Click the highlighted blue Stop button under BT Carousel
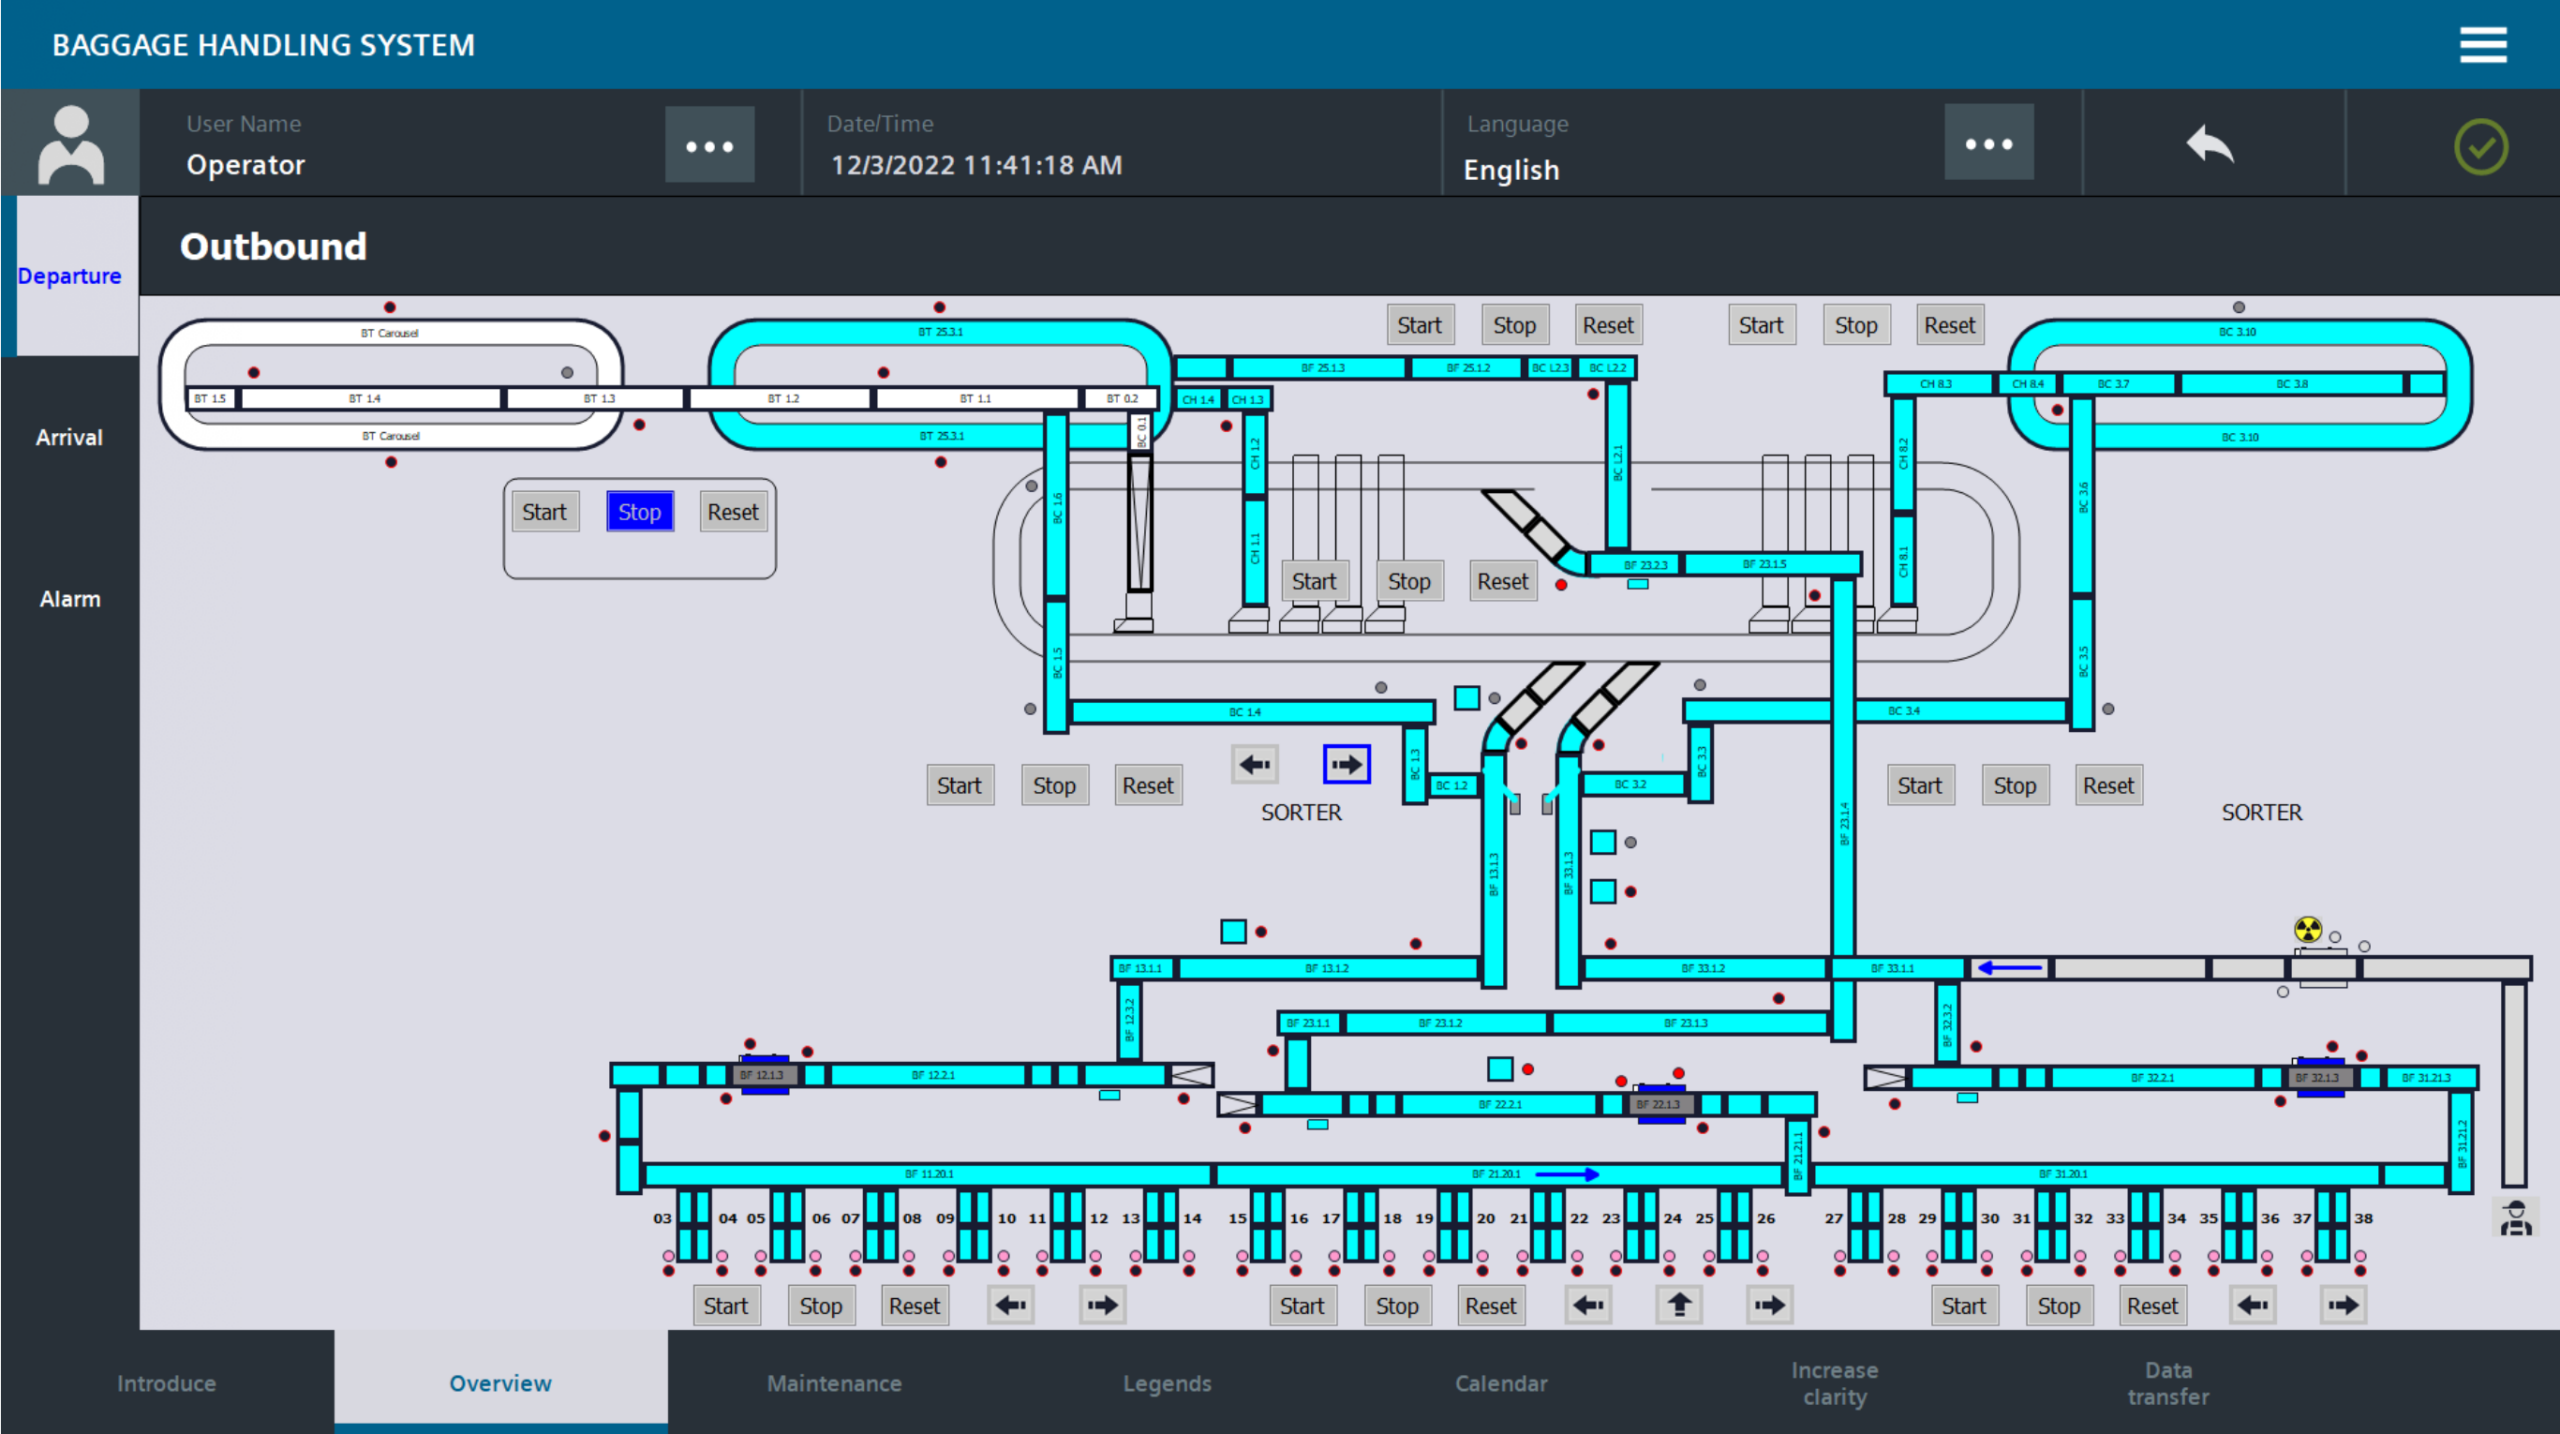Screen dimensions: 2560x1434 coord(640,512)
